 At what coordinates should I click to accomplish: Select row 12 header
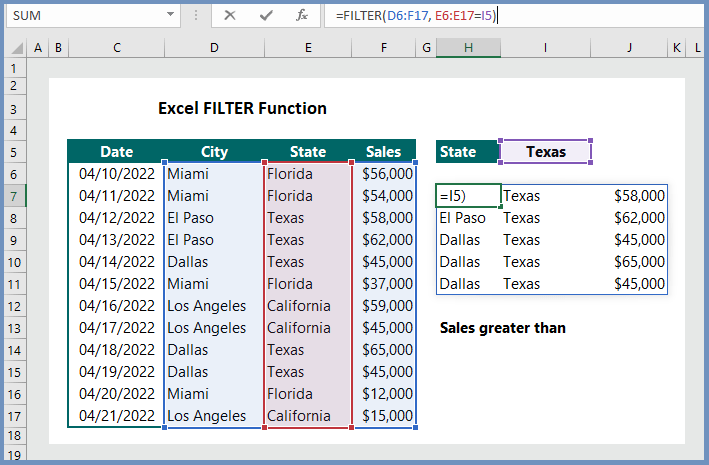(x=14, y=306)
